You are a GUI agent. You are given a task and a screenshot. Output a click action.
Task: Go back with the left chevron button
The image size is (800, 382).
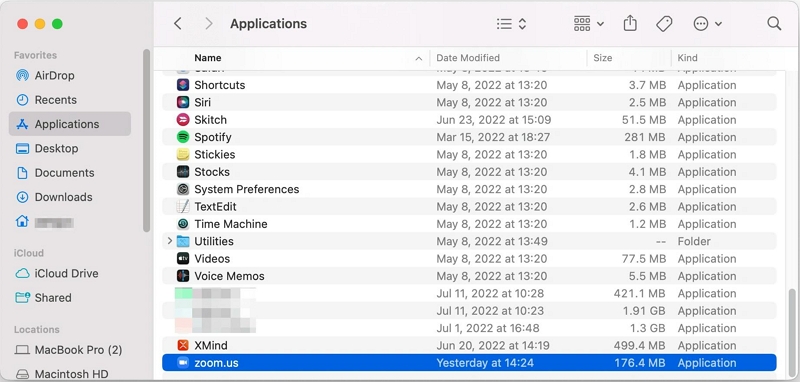(178, 23)
